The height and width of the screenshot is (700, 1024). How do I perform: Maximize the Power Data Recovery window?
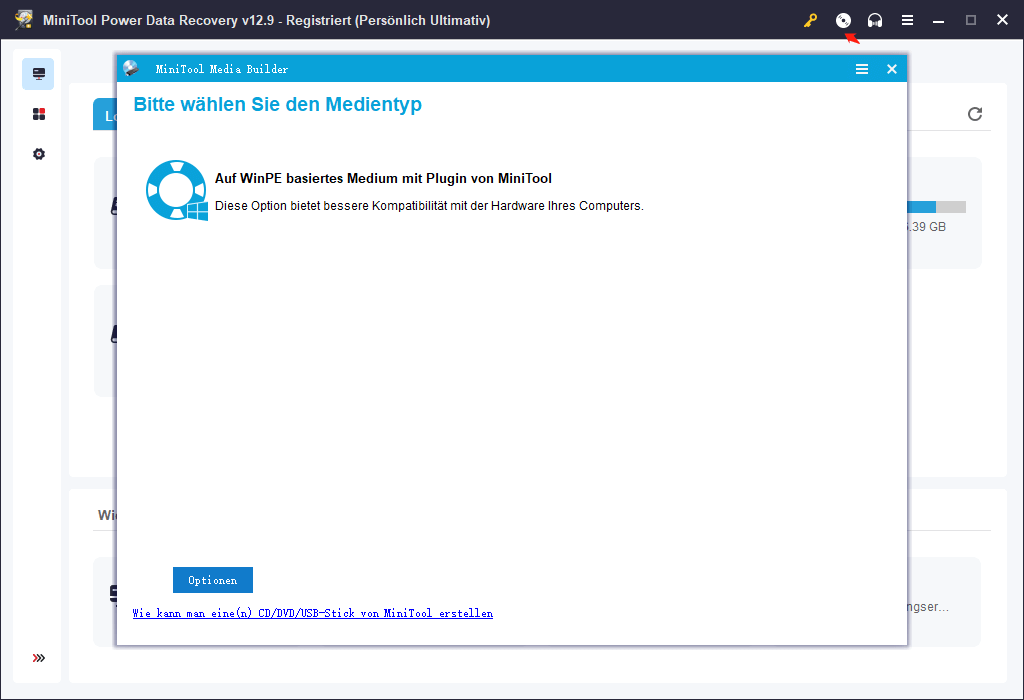970,20
